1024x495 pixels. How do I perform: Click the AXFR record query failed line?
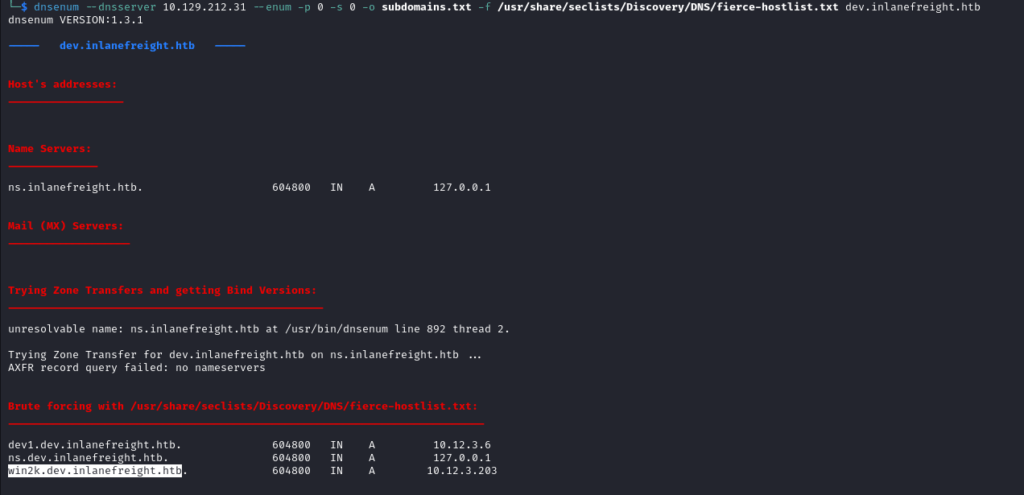tap(136, 368)
